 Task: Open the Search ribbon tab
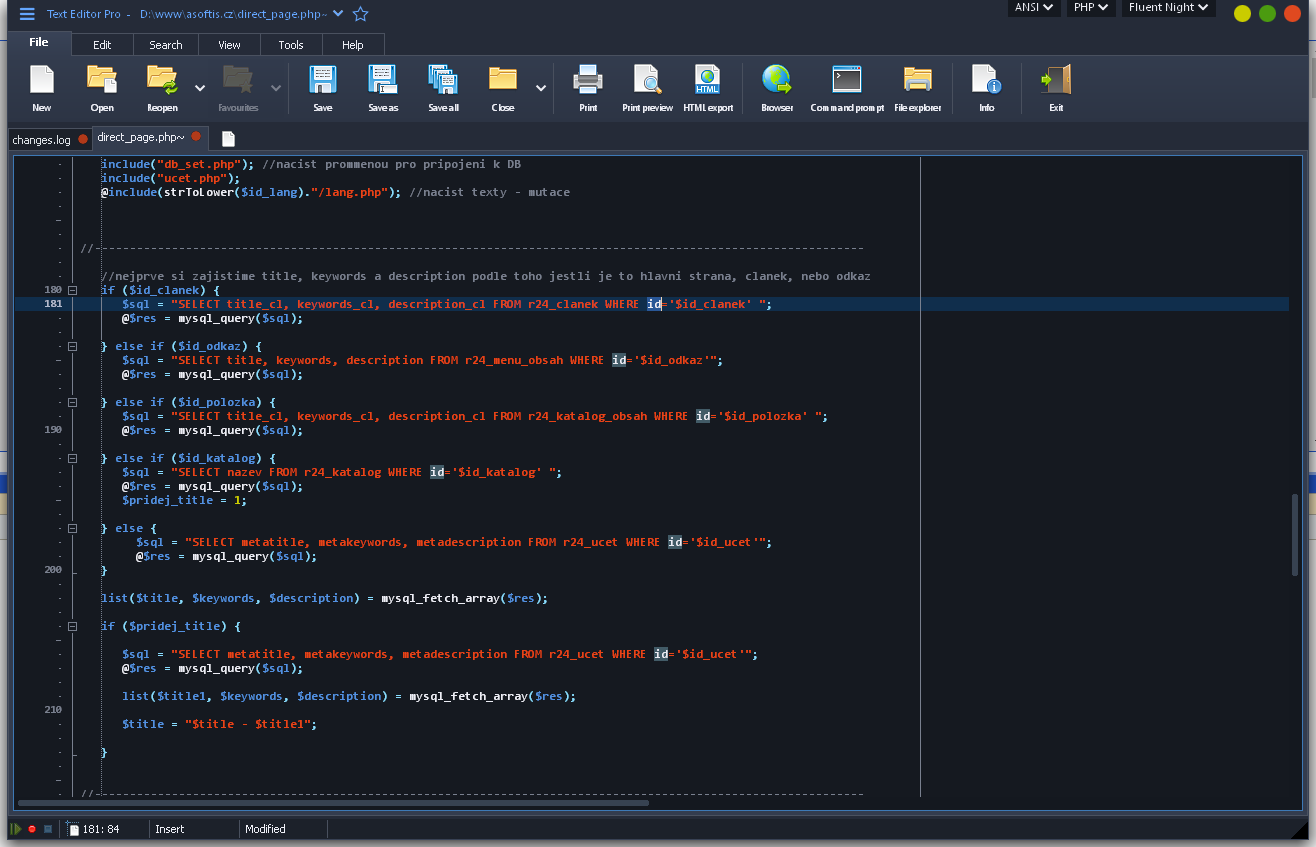tap(166, 45)
